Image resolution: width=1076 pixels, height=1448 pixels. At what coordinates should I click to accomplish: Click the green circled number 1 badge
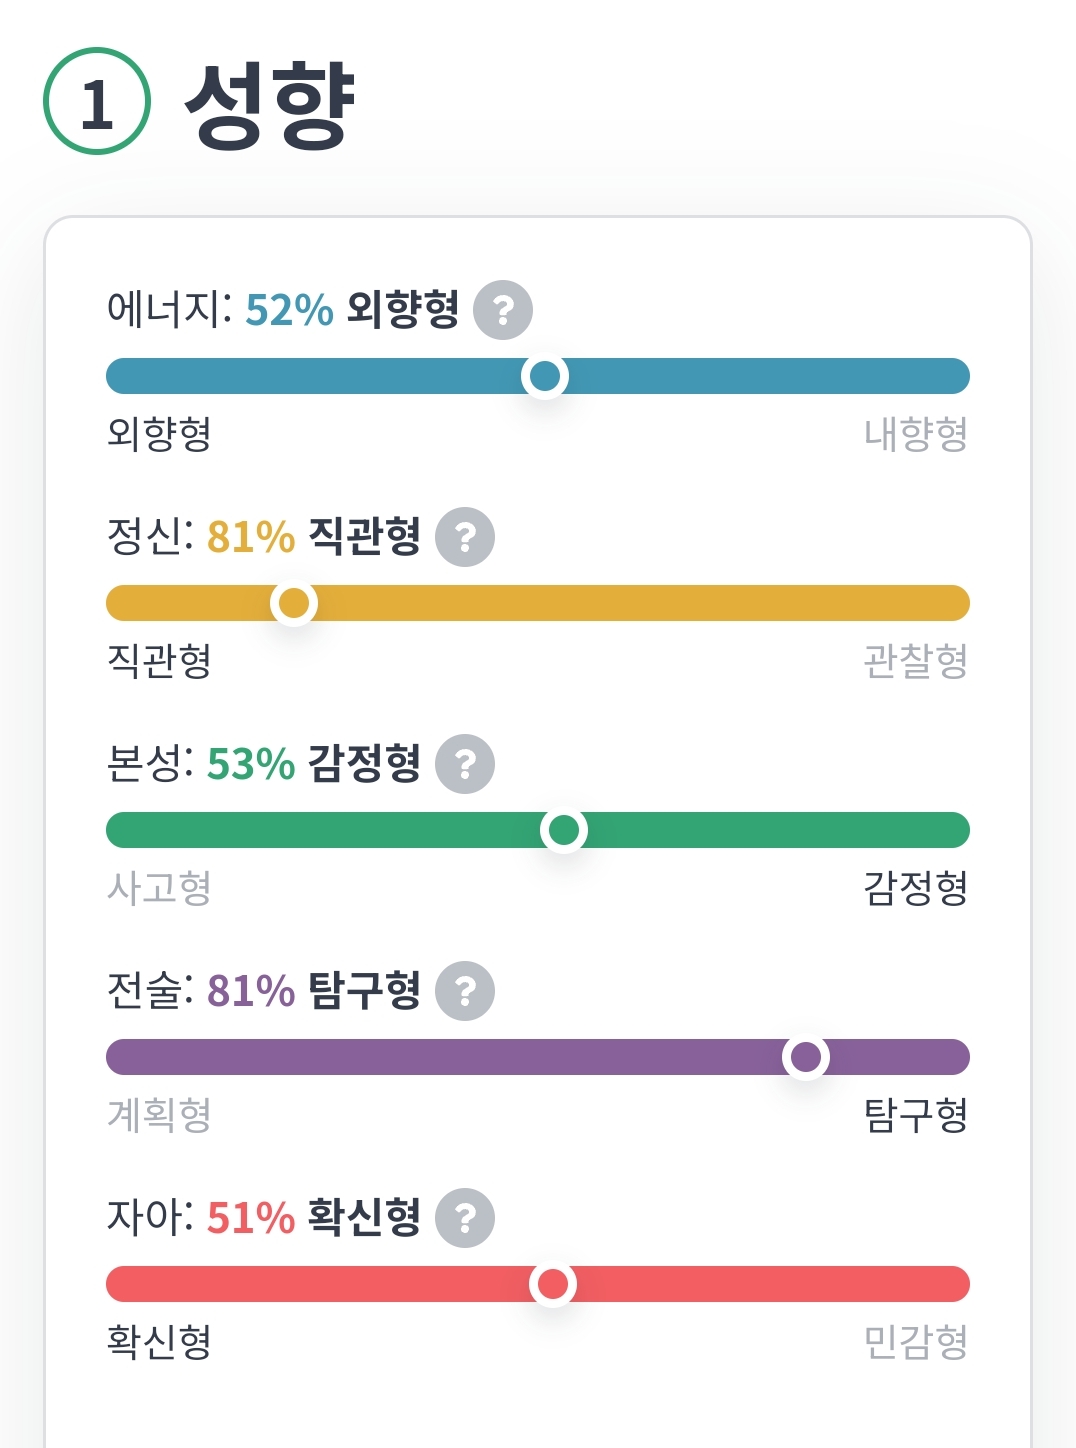click(x=97, y=101)
